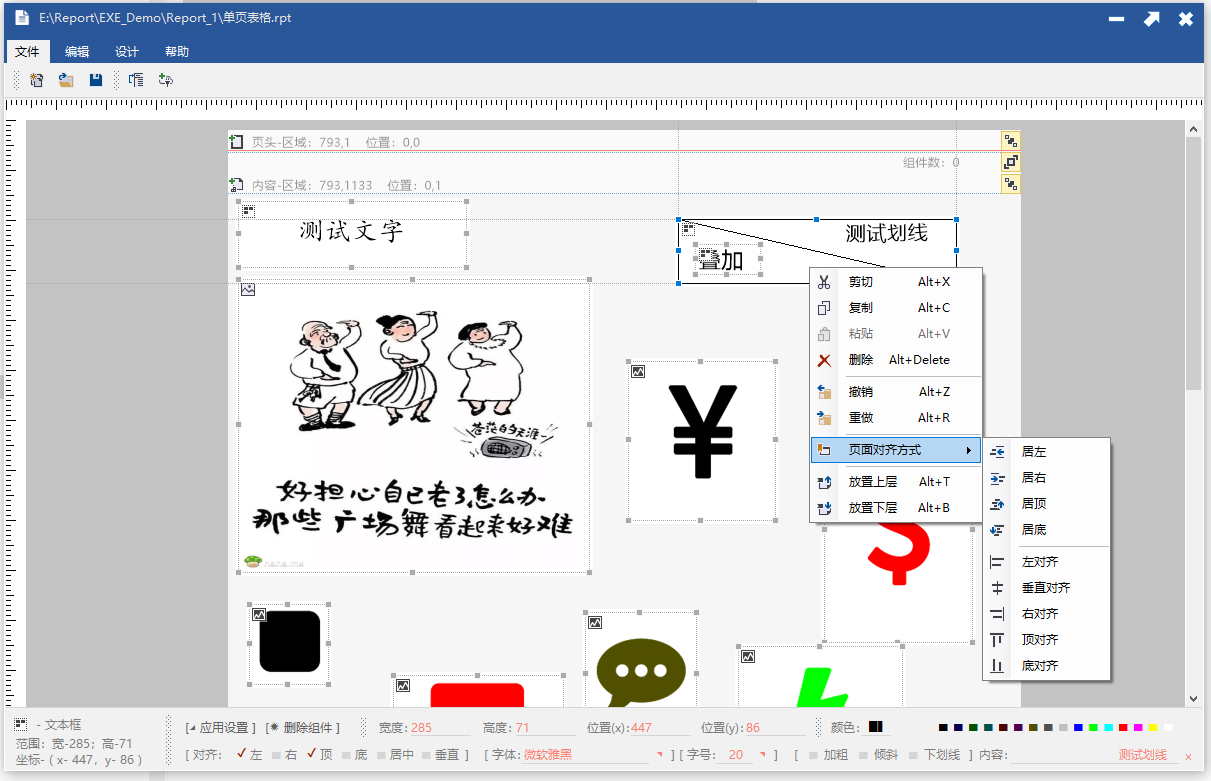Click the yellow button next to 组件数
The height and width of the screenshot is (781, 1211).
[x=1011, y=162]
